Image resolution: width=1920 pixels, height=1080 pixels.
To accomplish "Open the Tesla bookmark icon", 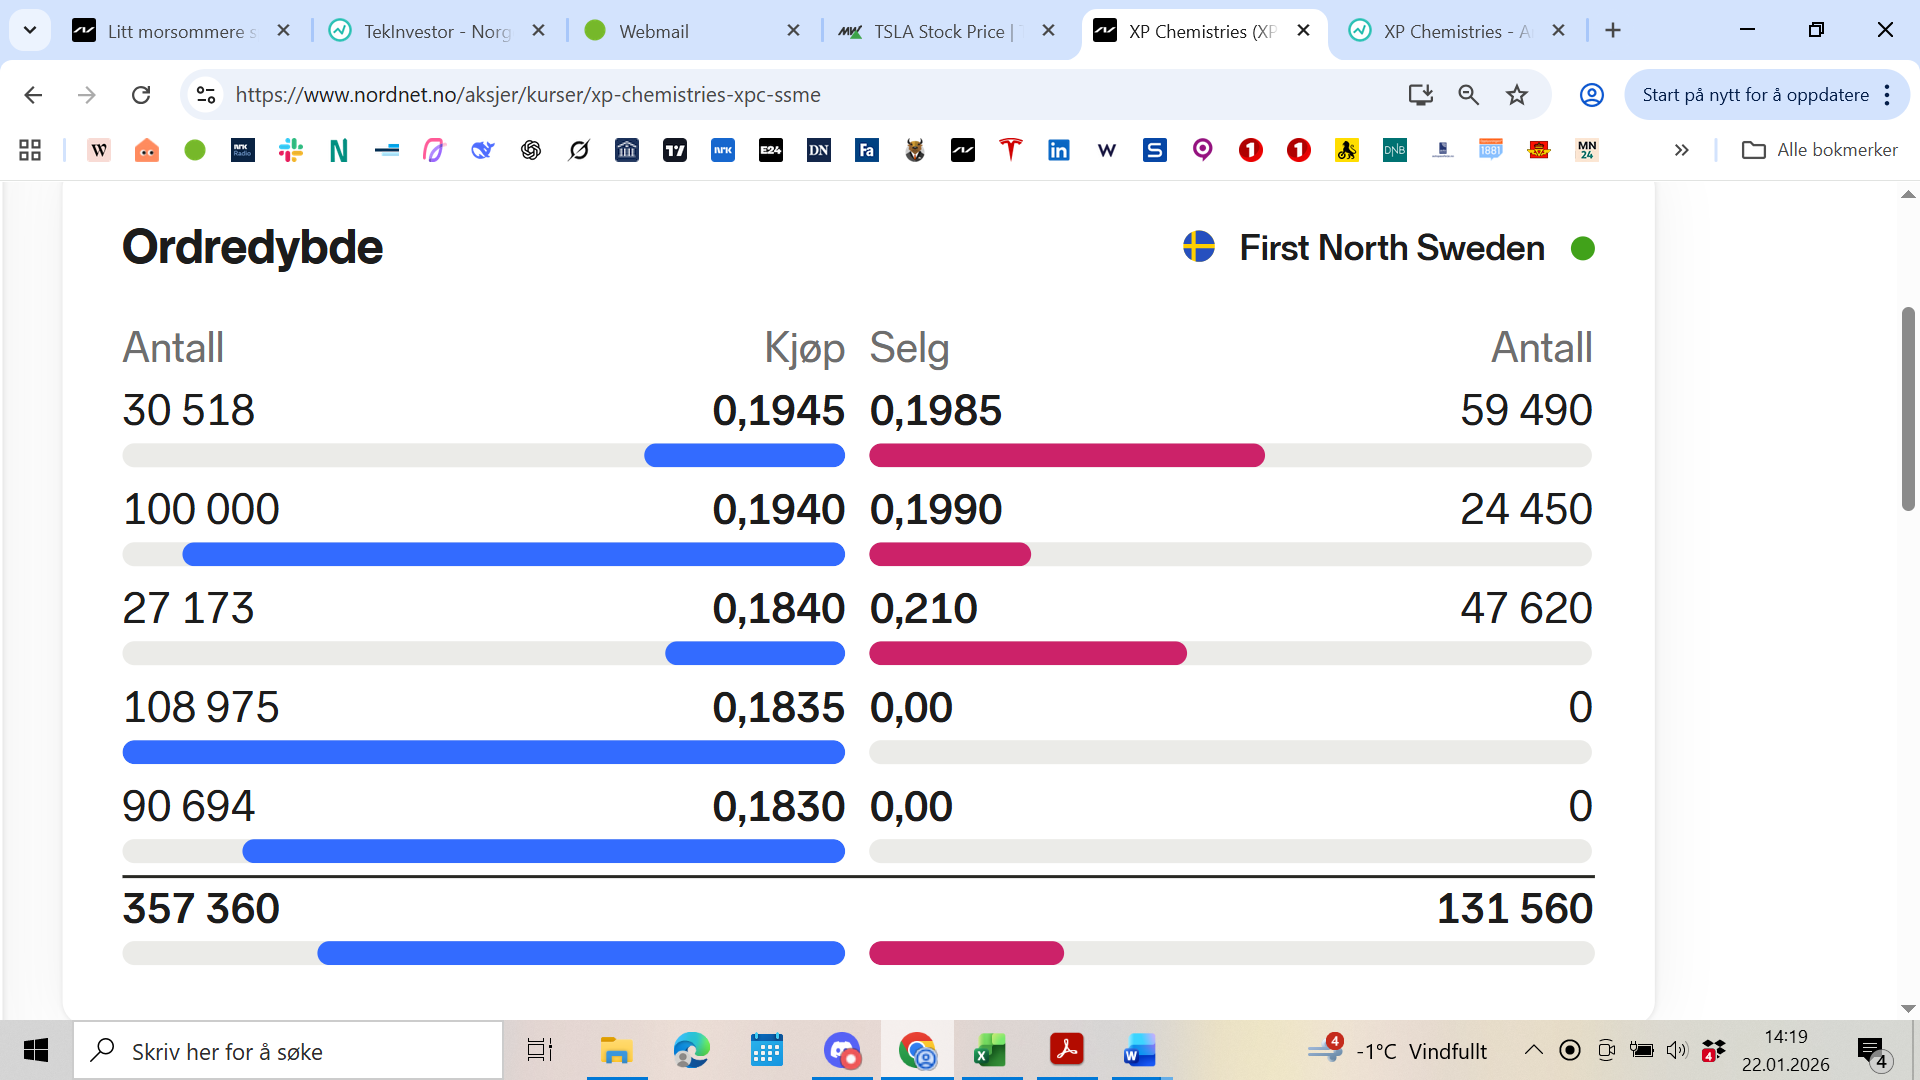I will [1011, 150].
